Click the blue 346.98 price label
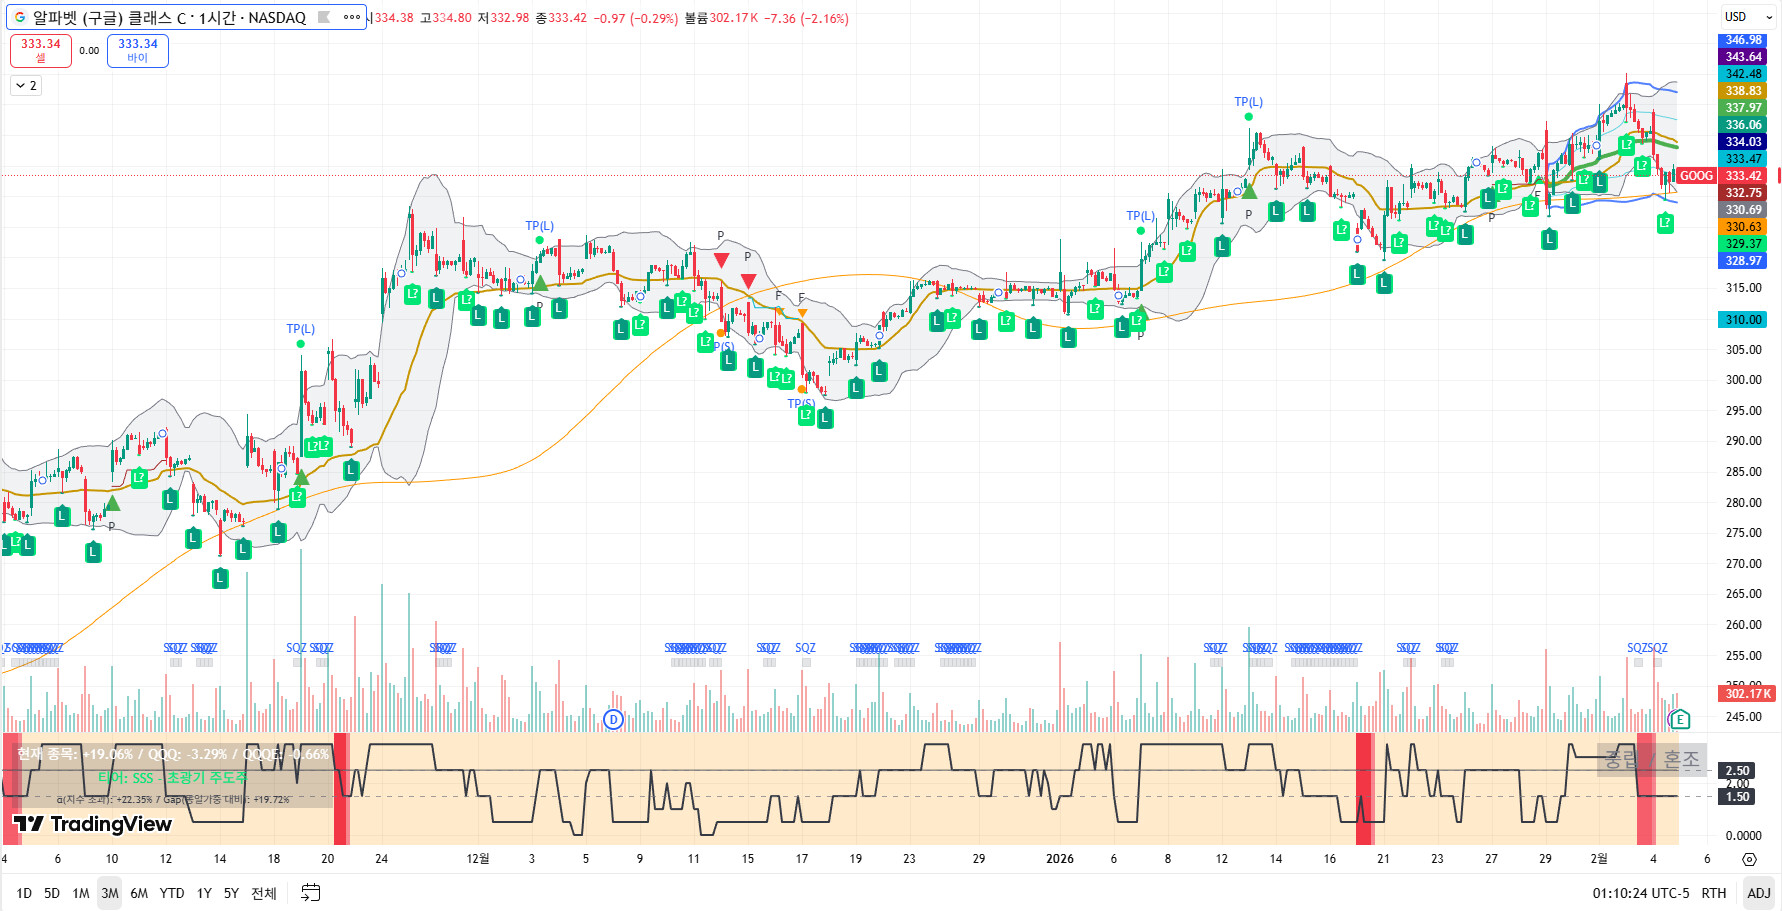The image size is (1782, 911). point(1743,40)
